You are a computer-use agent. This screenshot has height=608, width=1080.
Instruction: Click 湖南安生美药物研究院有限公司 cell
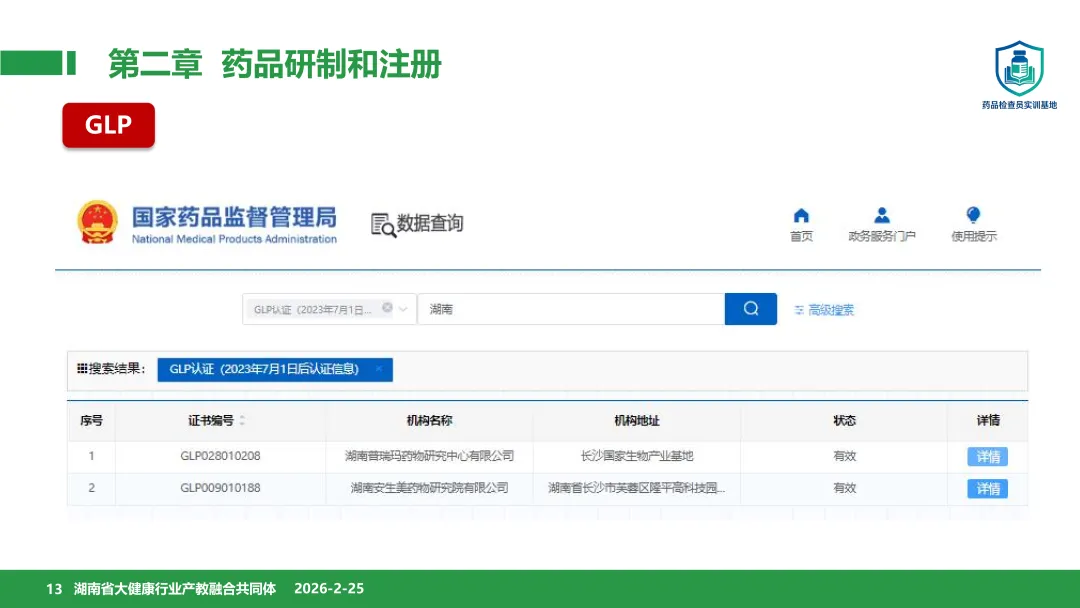pos(429,488)
